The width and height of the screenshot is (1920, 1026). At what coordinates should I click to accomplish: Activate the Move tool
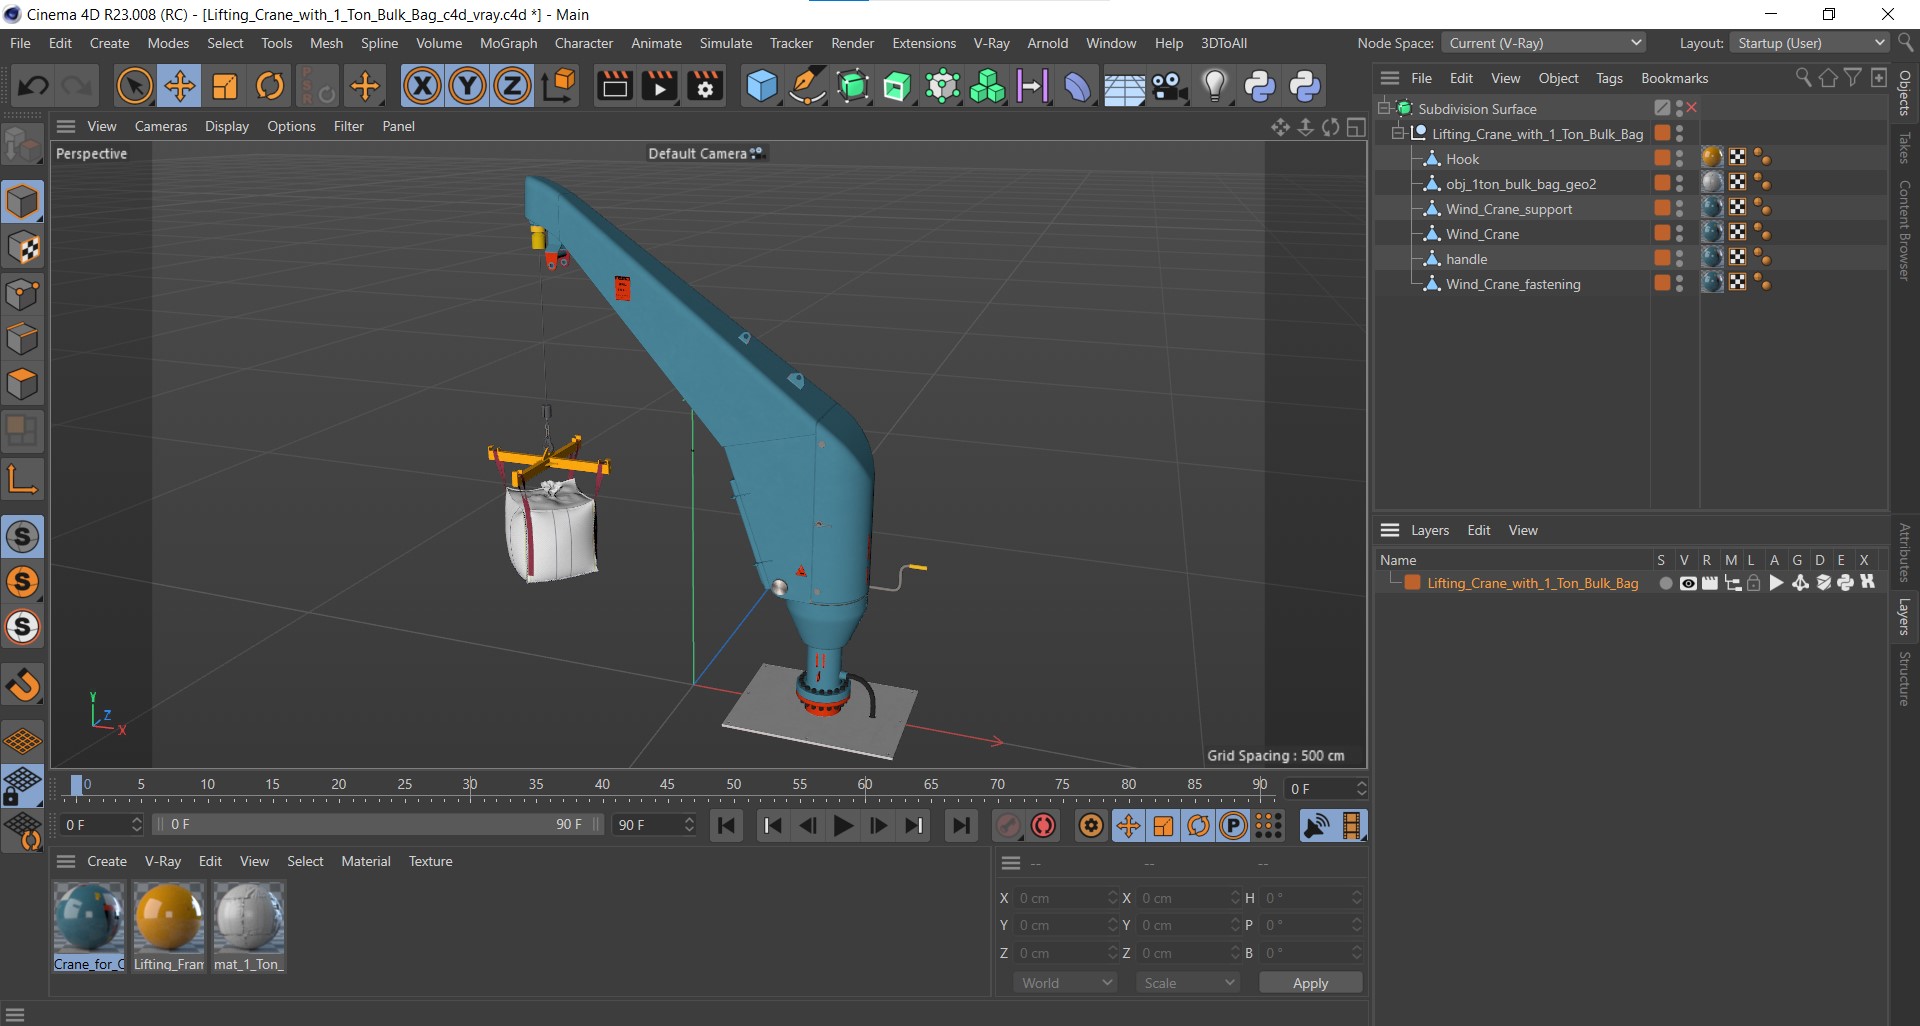coord(180,86)
